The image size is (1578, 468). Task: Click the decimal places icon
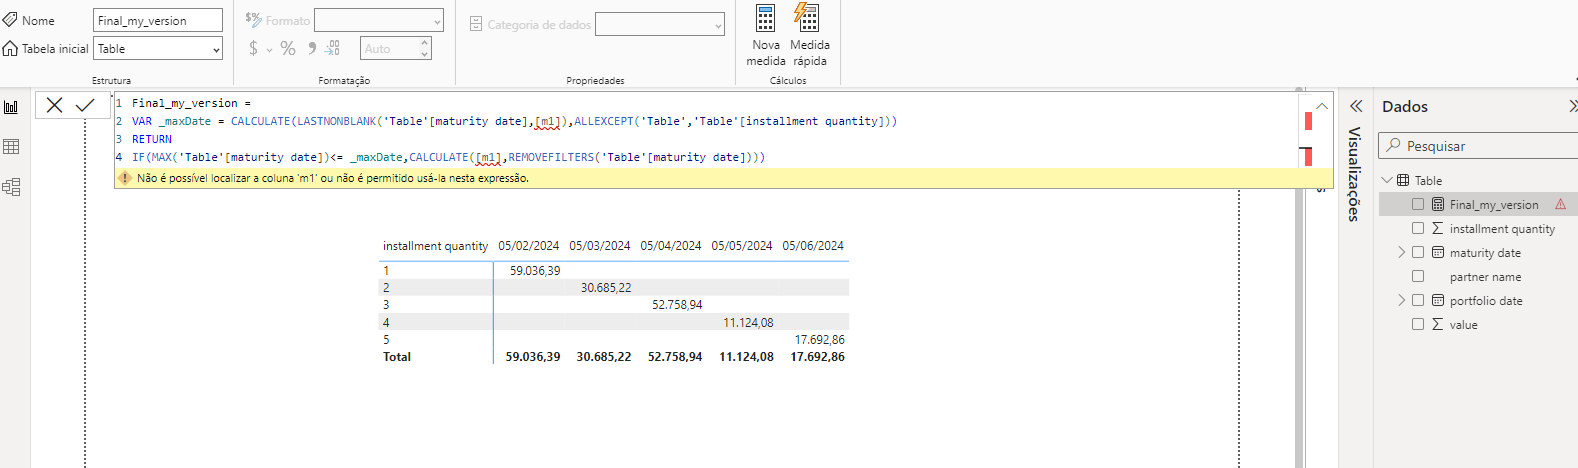[x=333, y=48]
